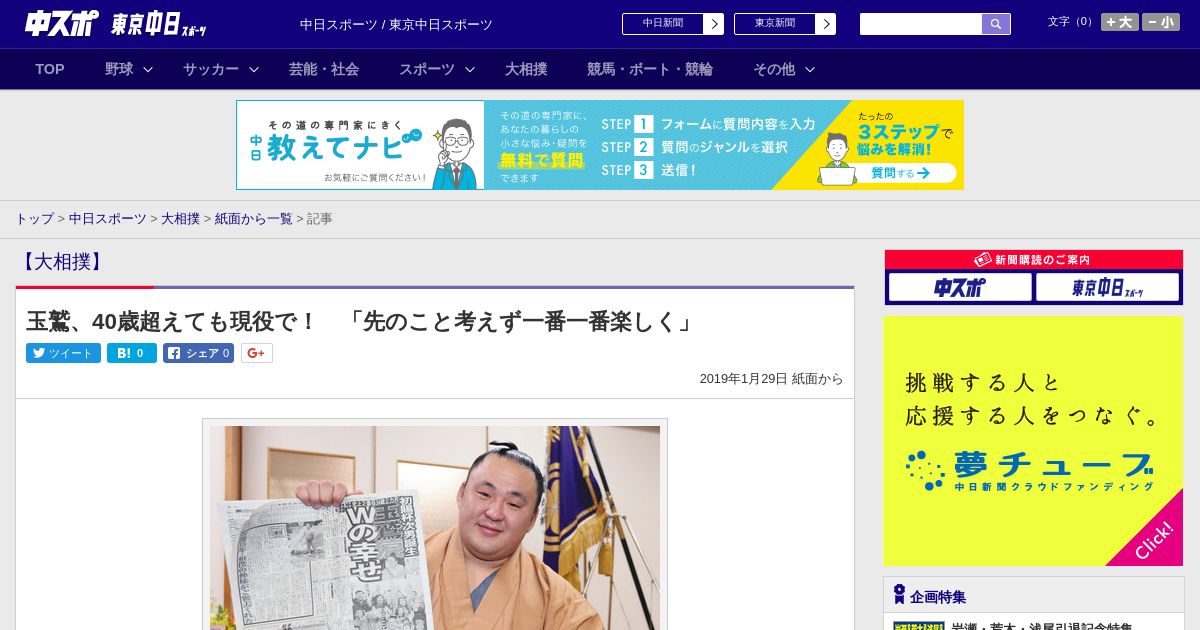This screenshot has width=1200, height=630.
Task: Click the 東京中日スポーツ logo in header
Action: pyautogui.click(x=158, y=24)
